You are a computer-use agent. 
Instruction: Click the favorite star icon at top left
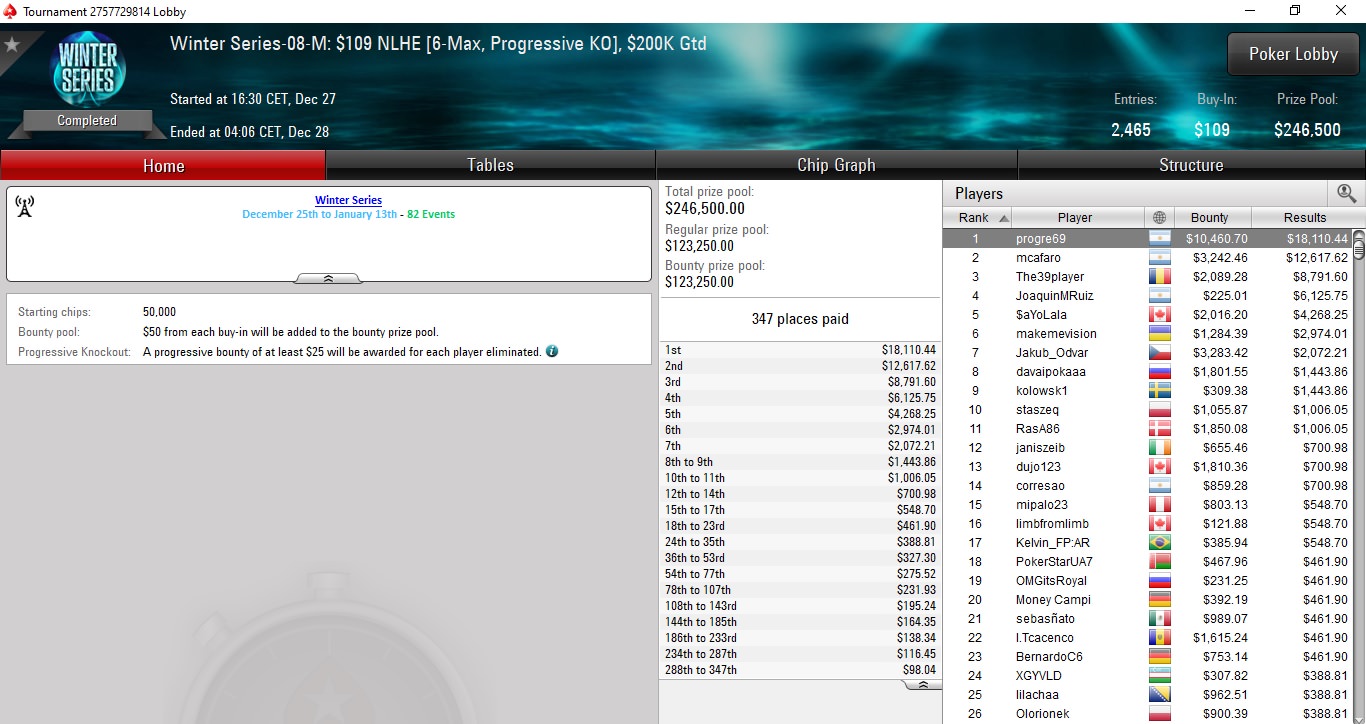coord(12,45)
